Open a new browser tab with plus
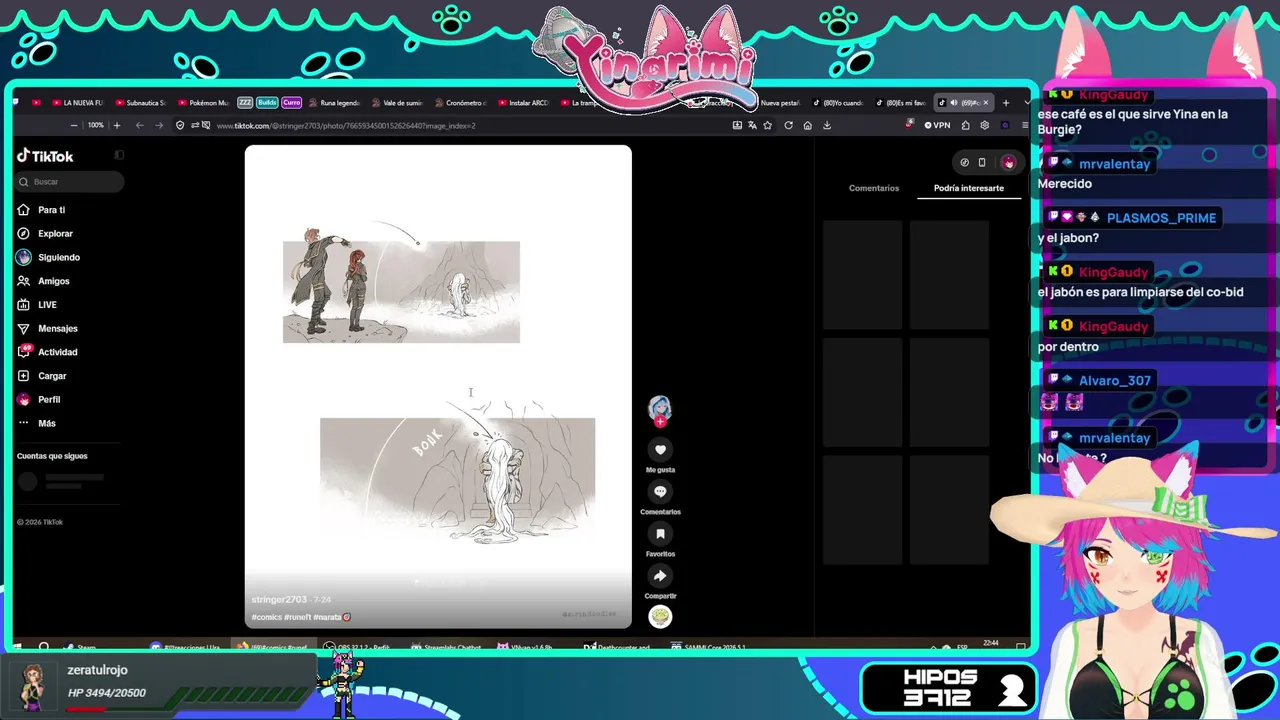Viewport: 1280px width, 720px height. [1006, 102]
